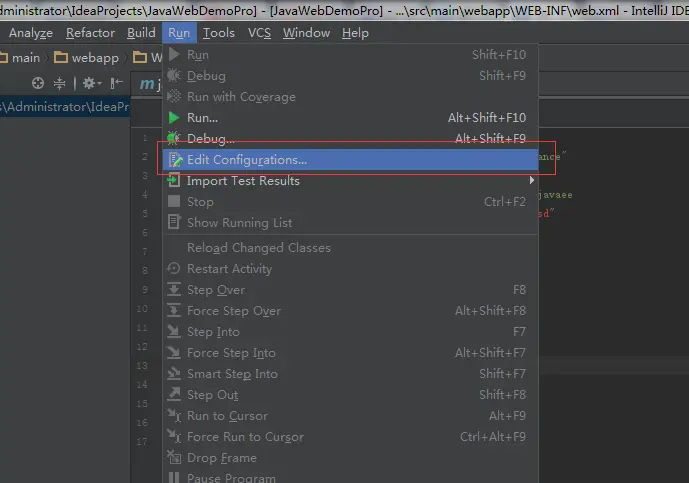
Task: Open the Tools menu
Action: pyautogui.click(x=218, y=33)
